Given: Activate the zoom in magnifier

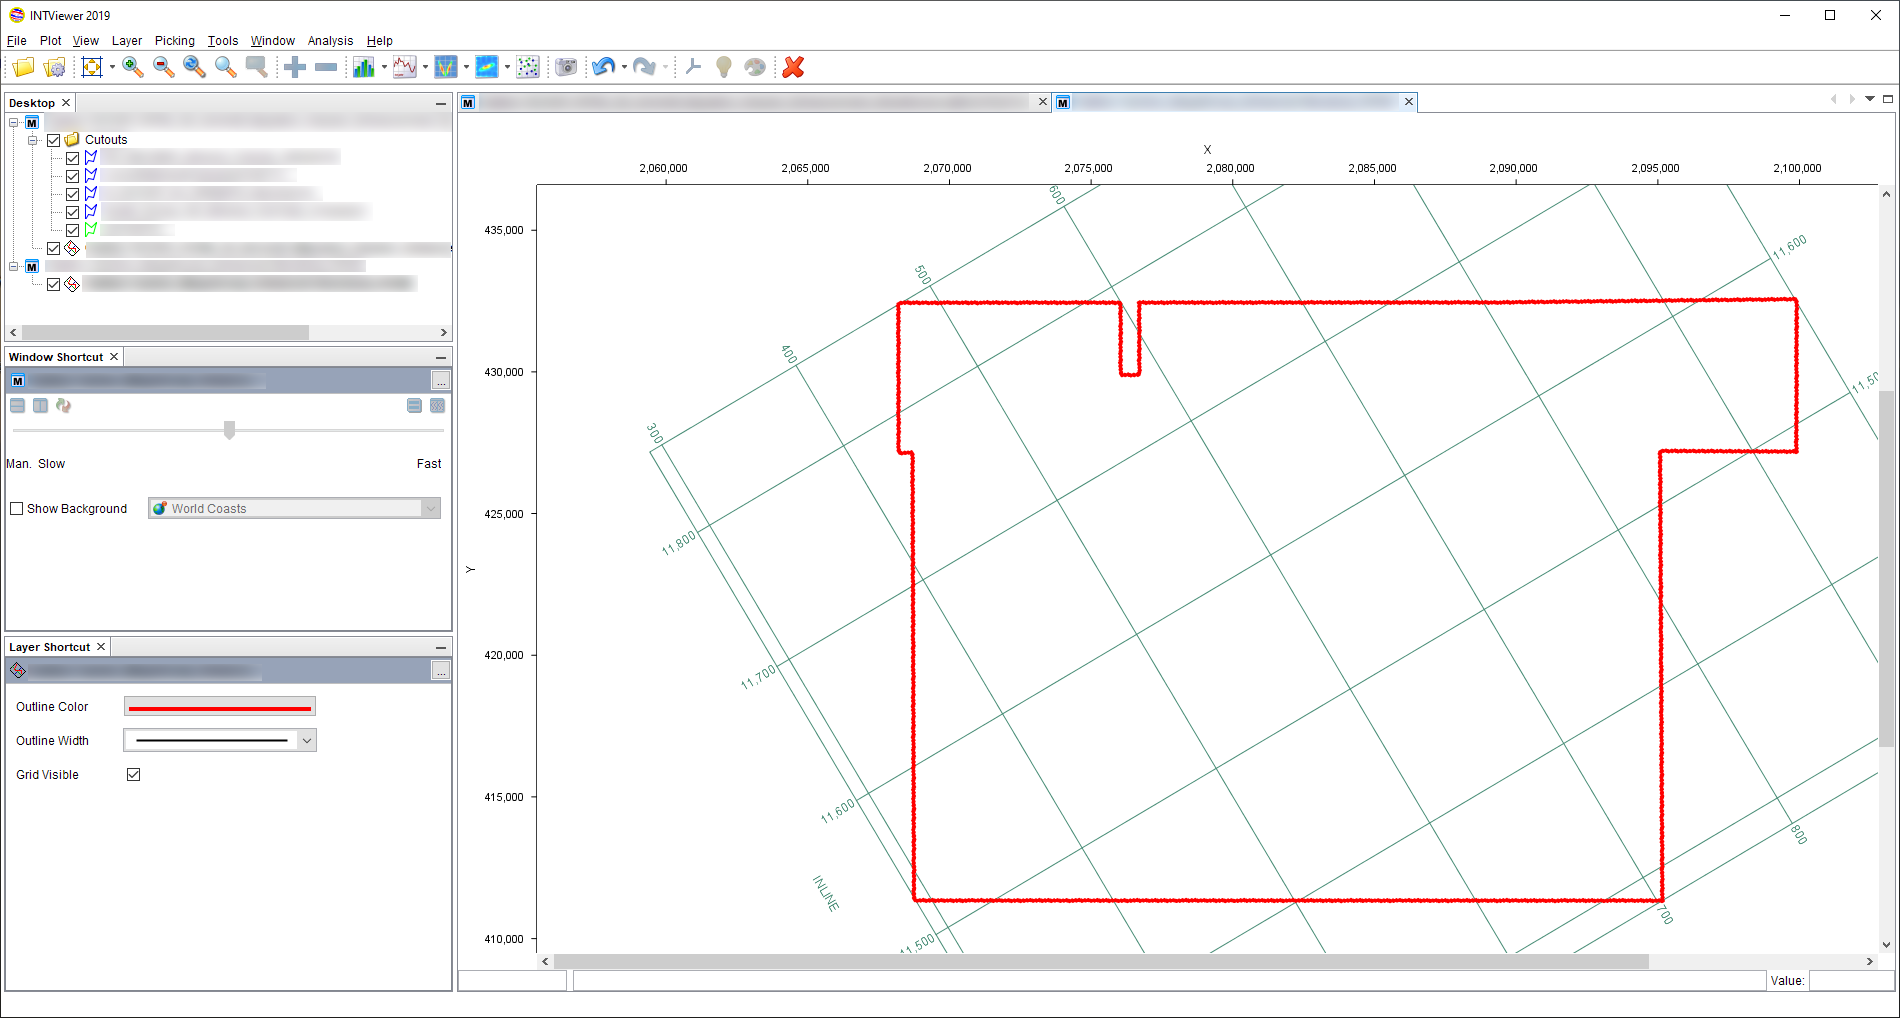Looking at the screenshot, I should point(132,67).
